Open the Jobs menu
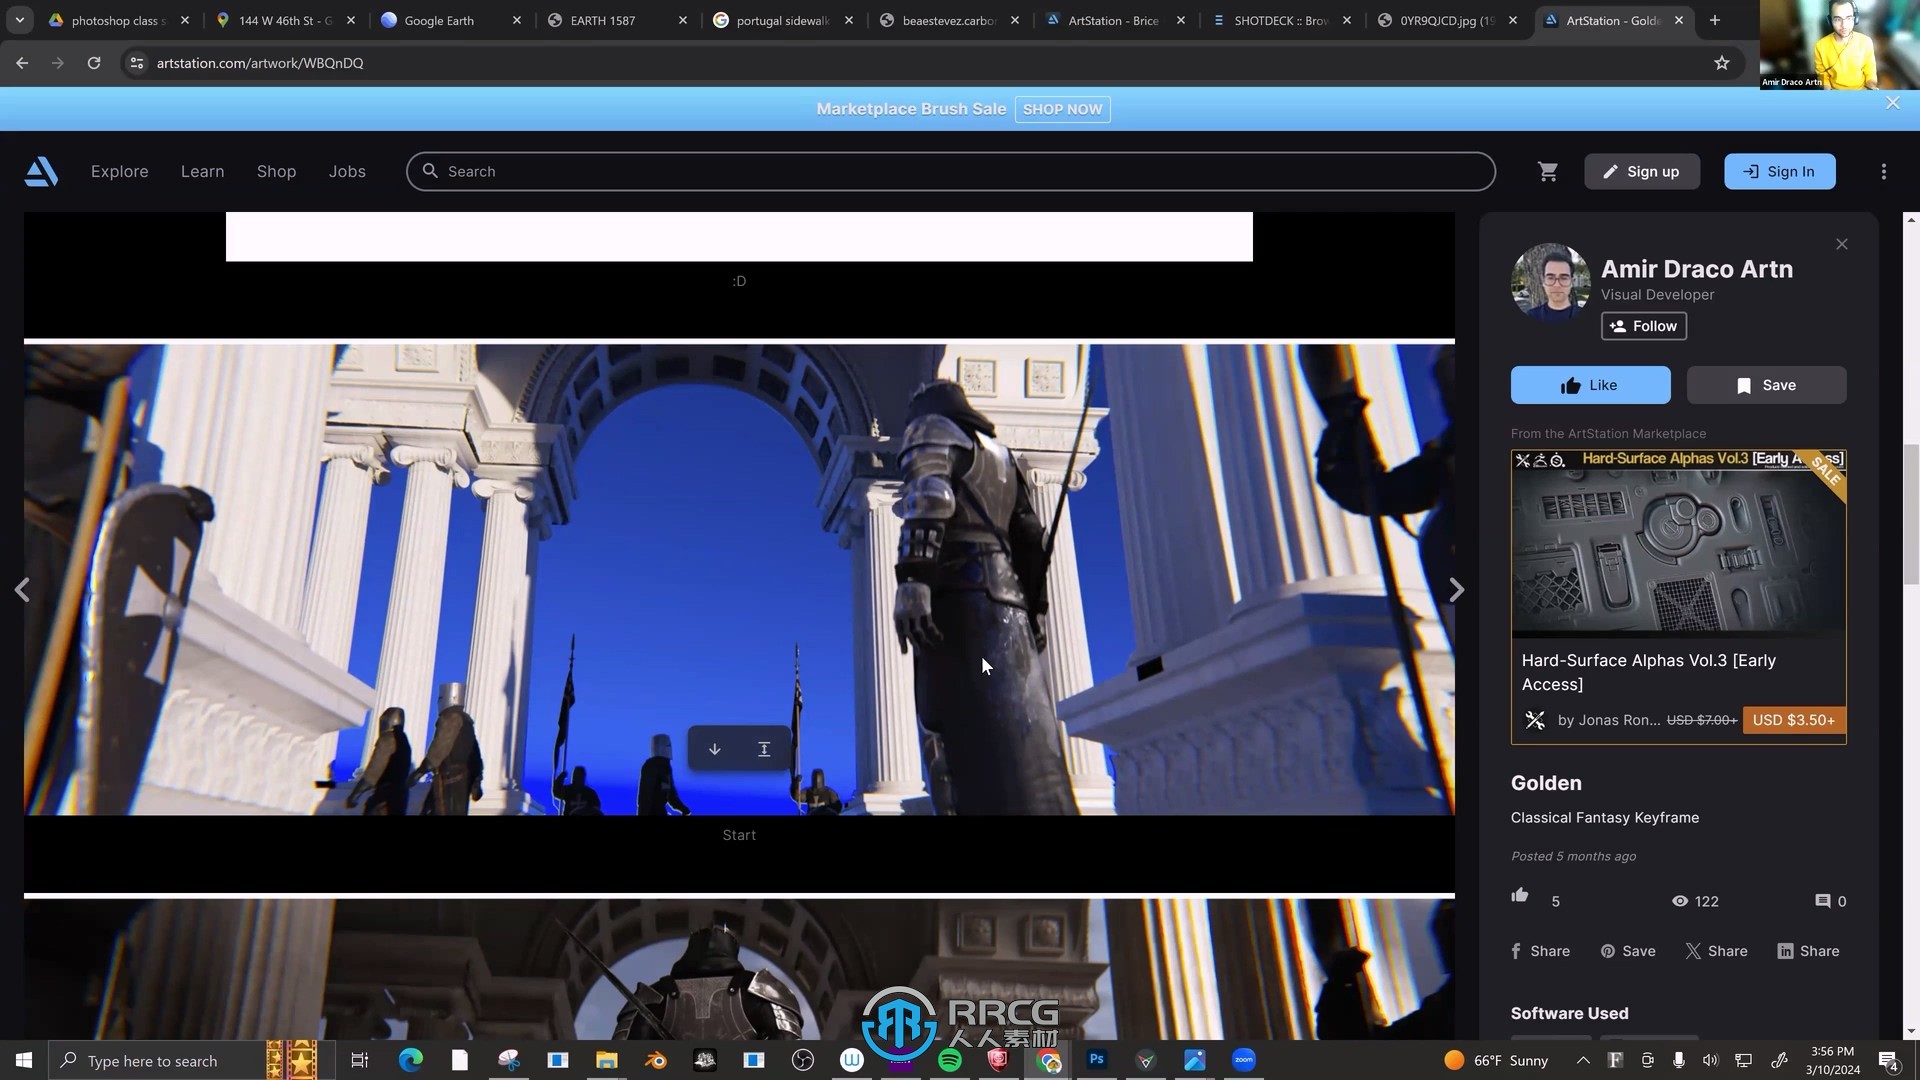Image resolution: width=1920 pixels, height=1080 pixels. [x=347, y=172]
